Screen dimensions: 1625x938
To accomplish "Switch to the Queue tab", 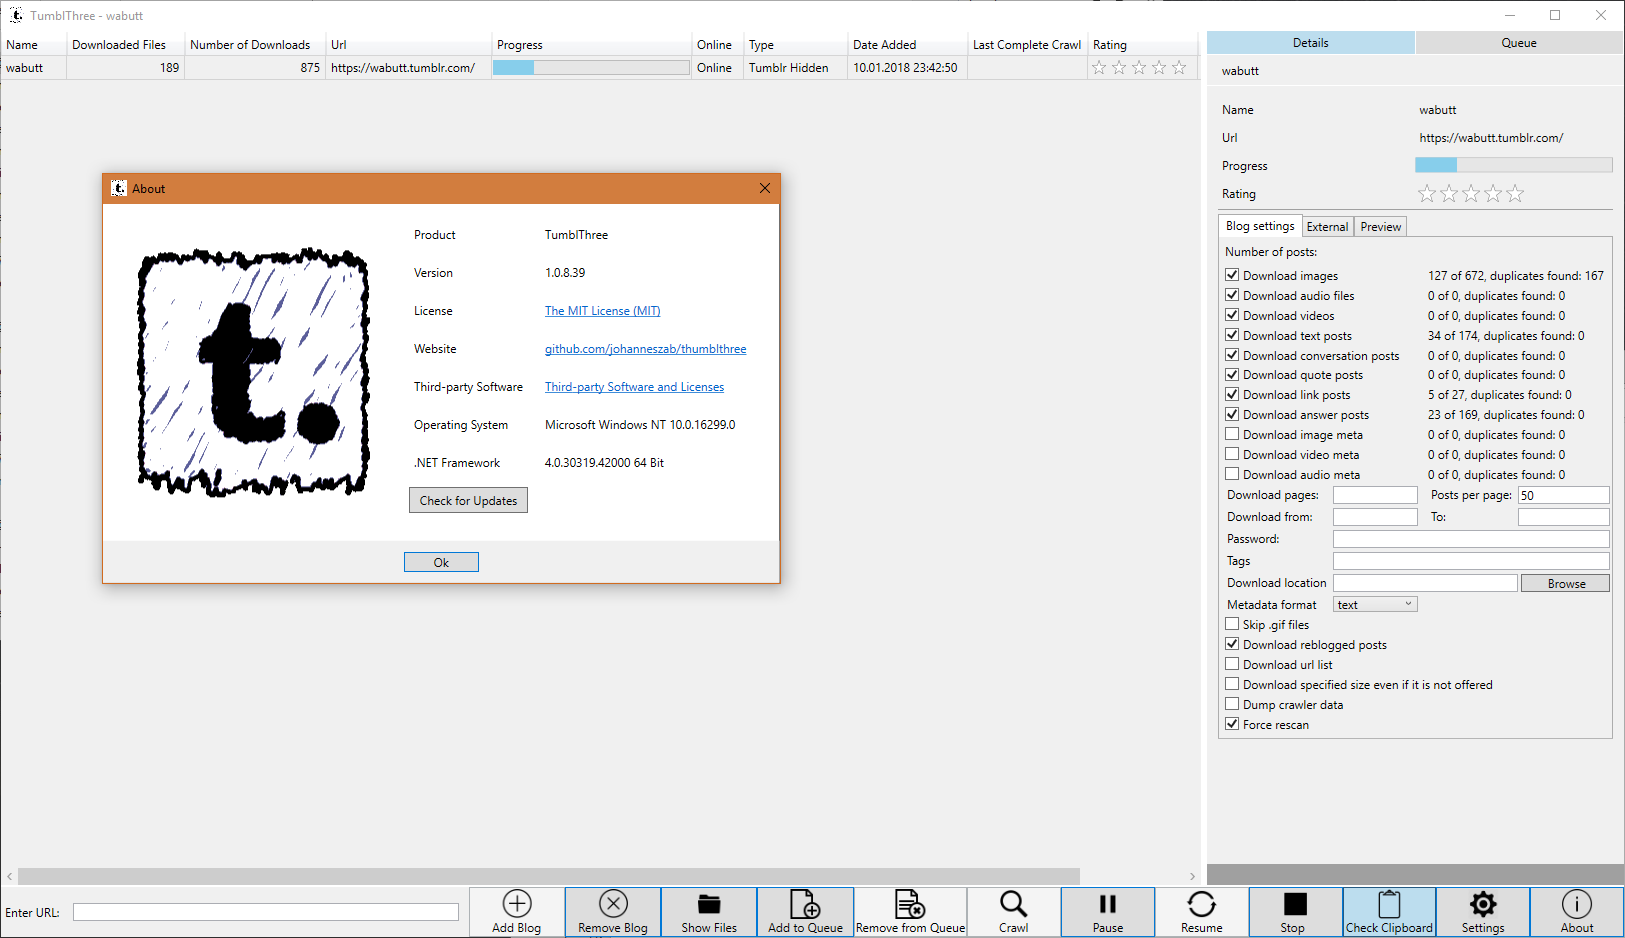I will 1519,43.
